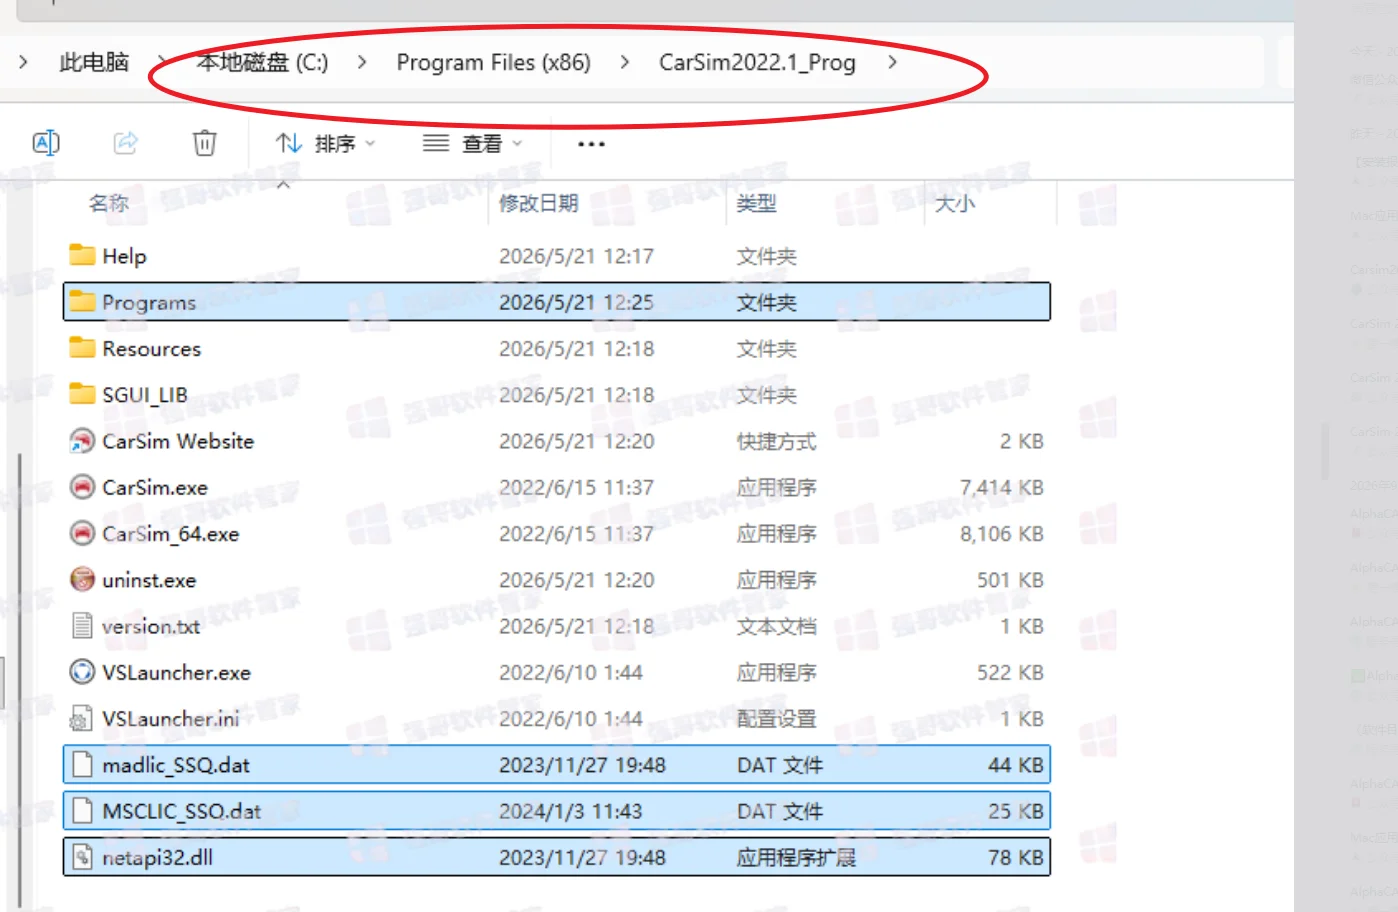The image size is (1398, 912).
Task: Click the SGUI_LIB folder icon
Action: [82, 393]
